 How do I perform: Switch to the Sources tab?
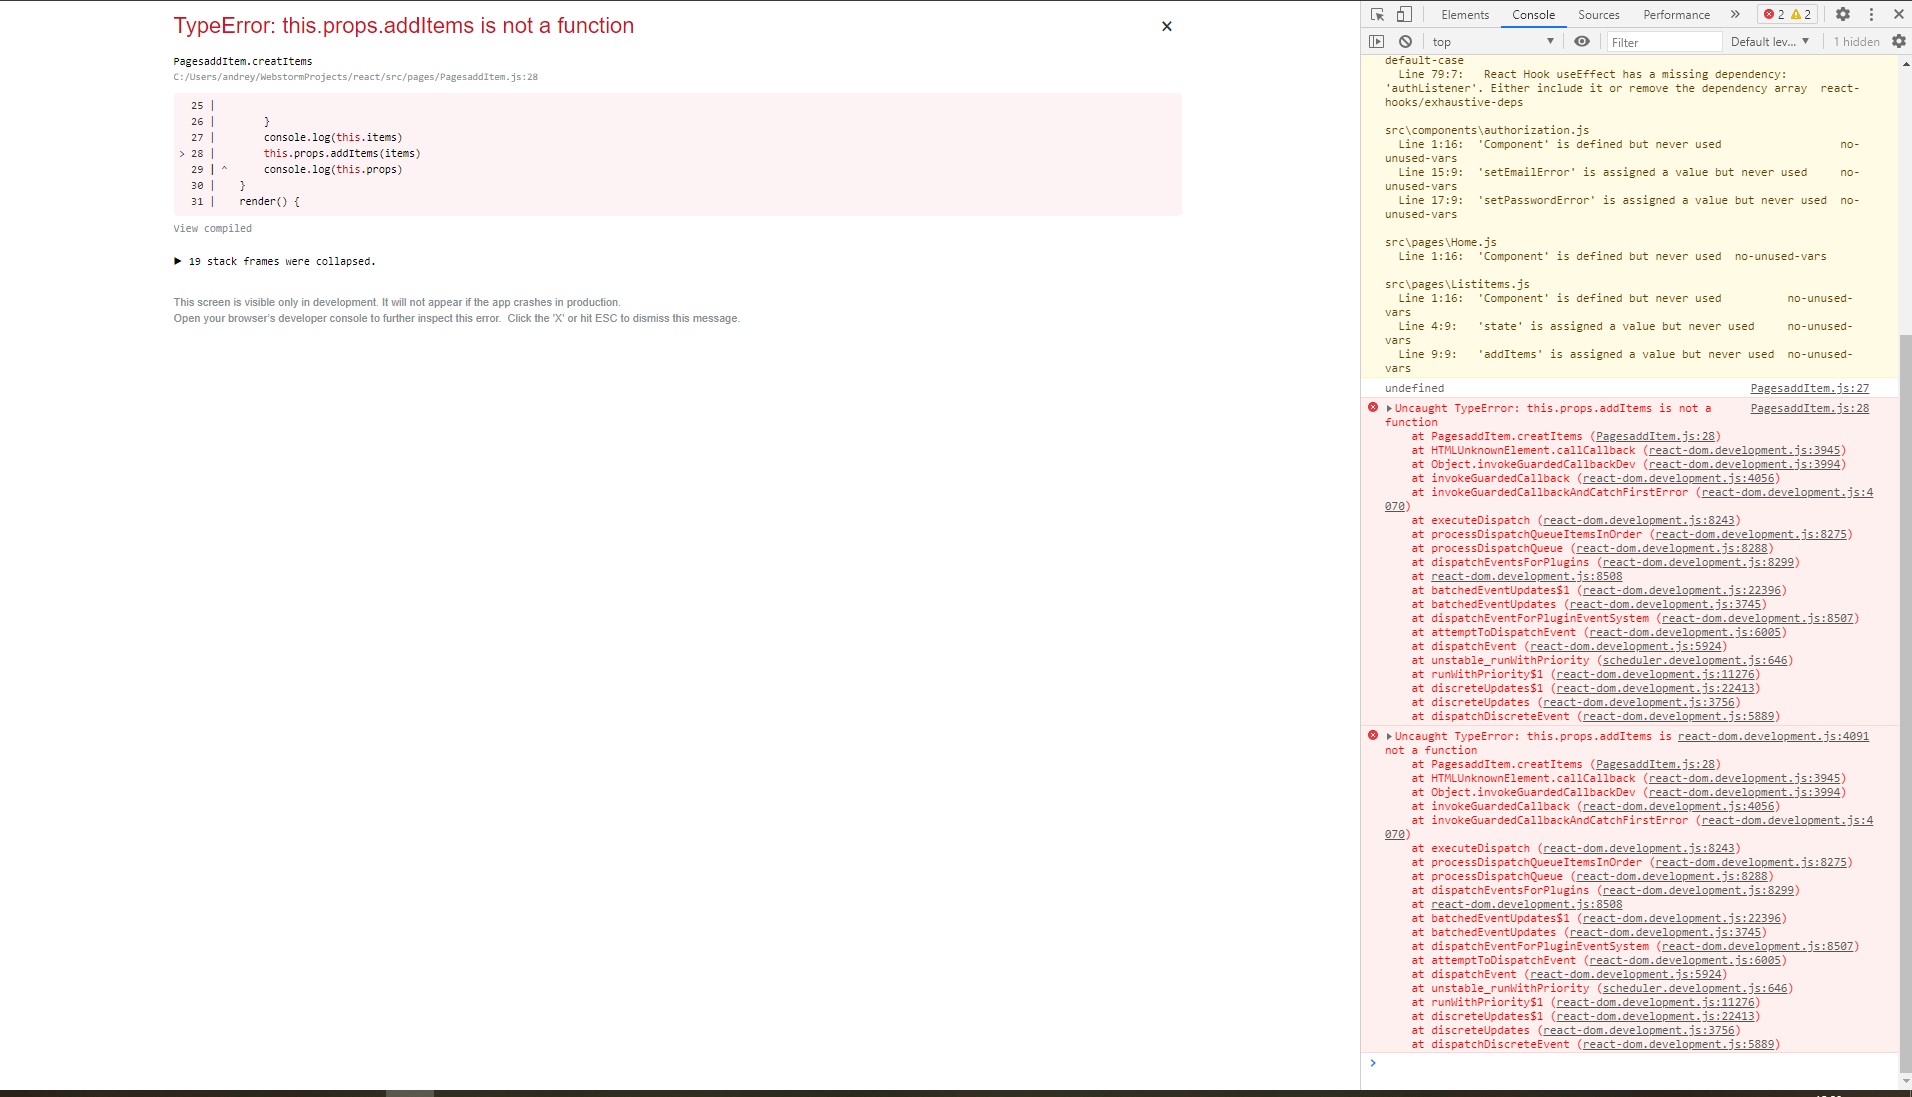pyautogui.click(x=1599, y=14)
